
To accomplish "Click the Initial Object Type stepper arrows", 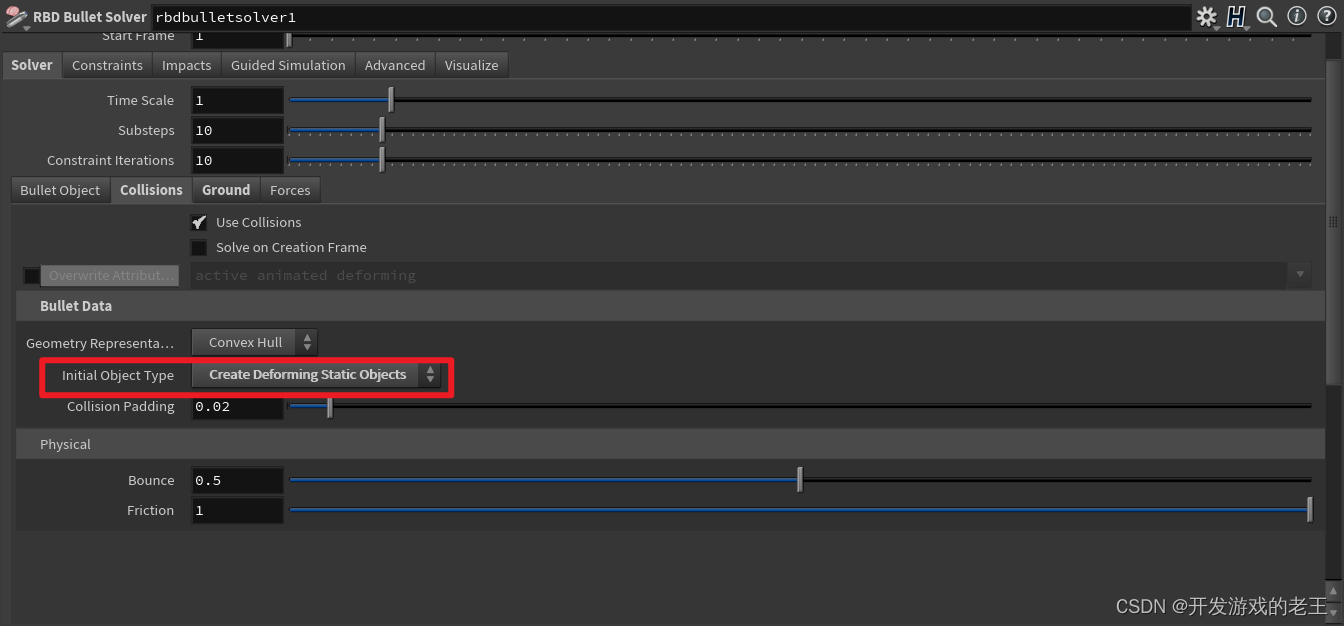I will point(430,375).
